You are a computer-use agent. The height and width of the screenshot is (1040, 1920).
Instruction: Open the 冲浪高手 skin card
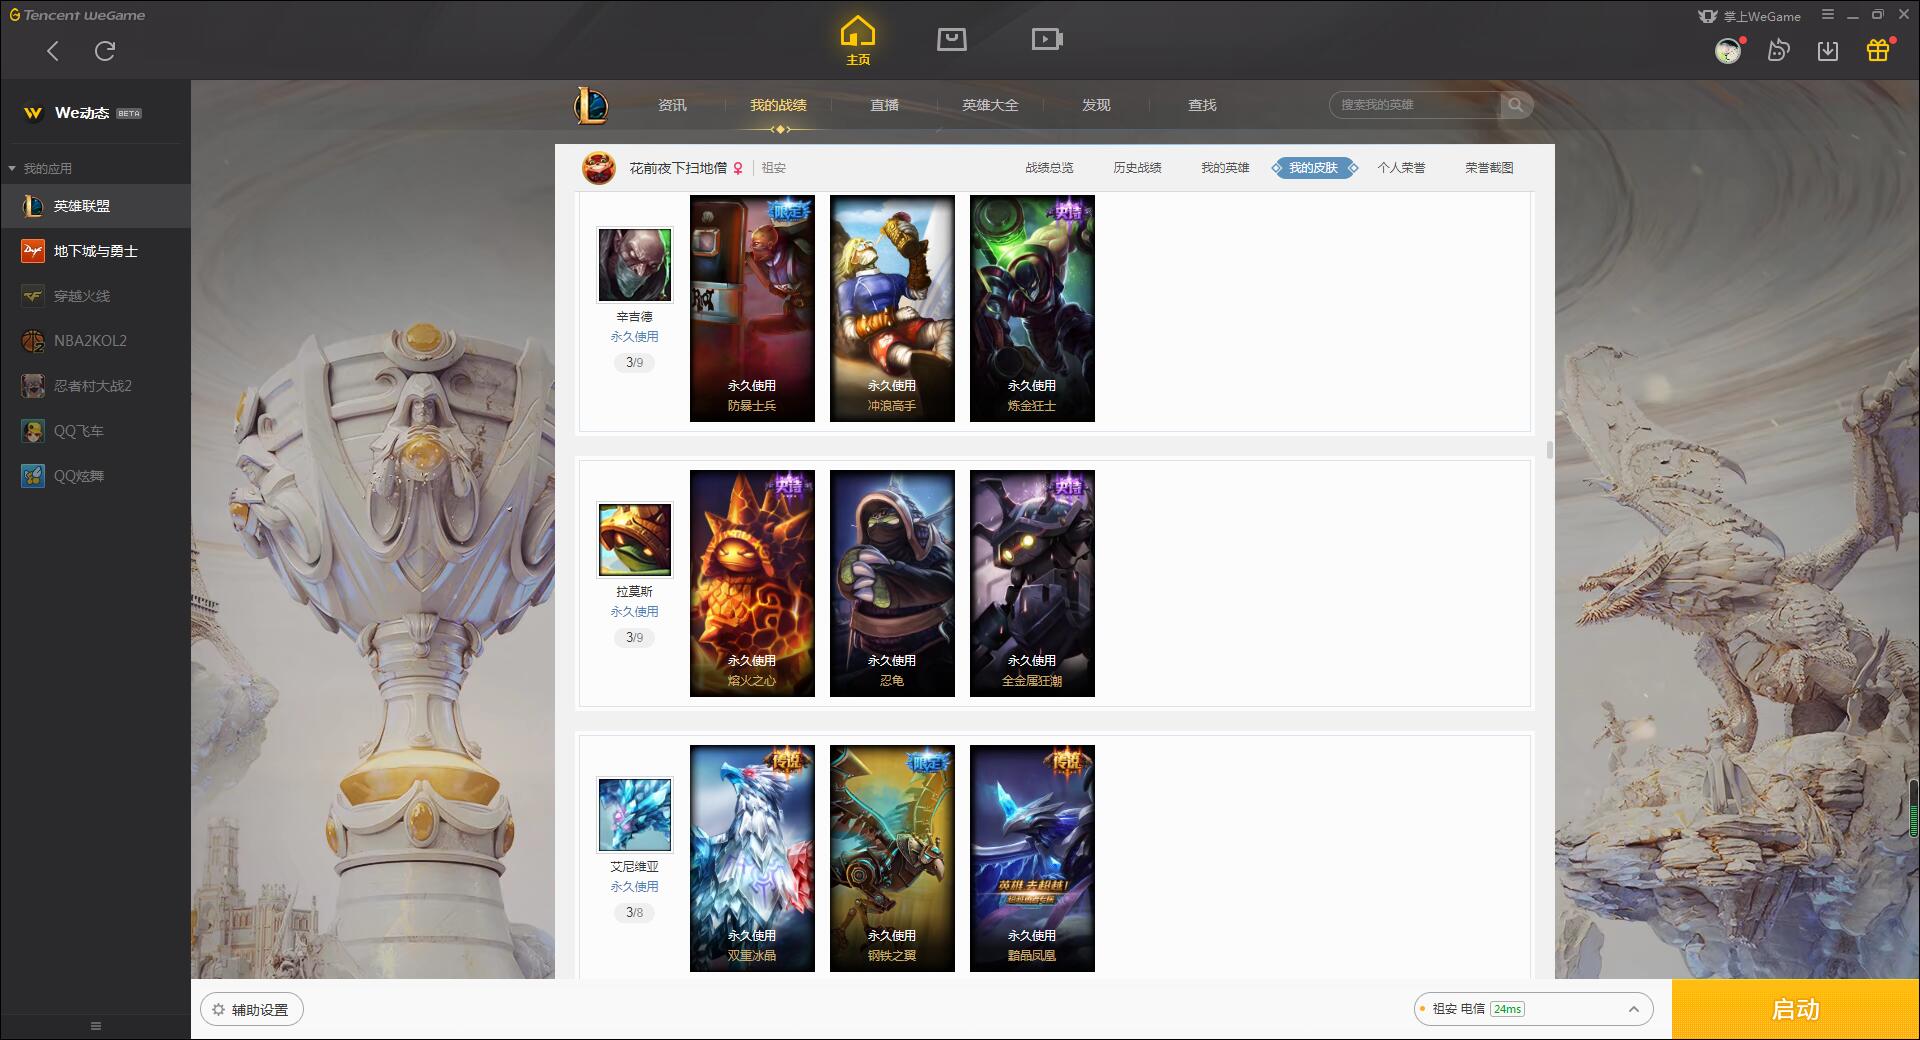tap(892, 308)
